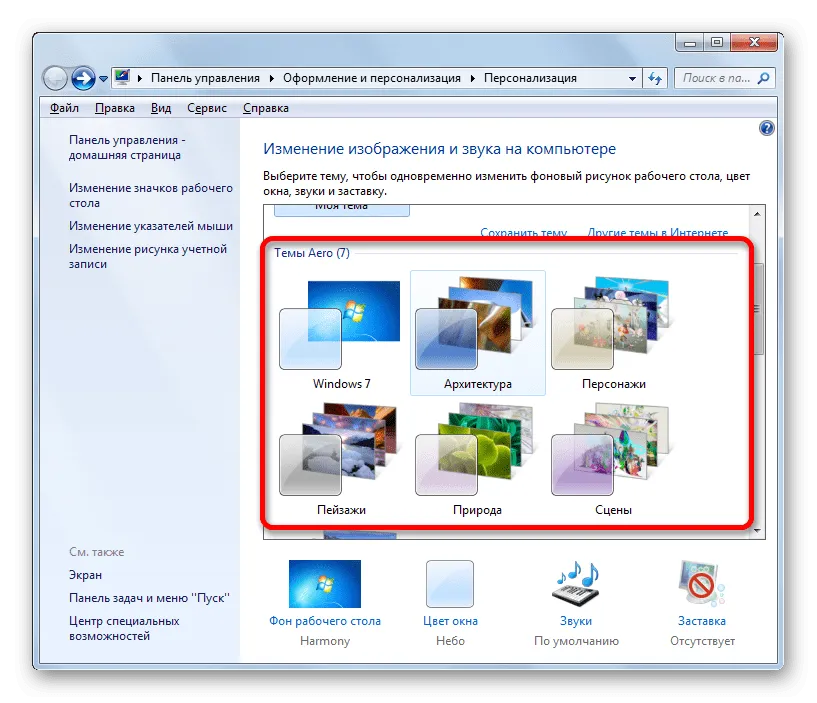The image size is (817, 703).
Task: Click the Цвет окна color swatch
Action: click(450, 584)
